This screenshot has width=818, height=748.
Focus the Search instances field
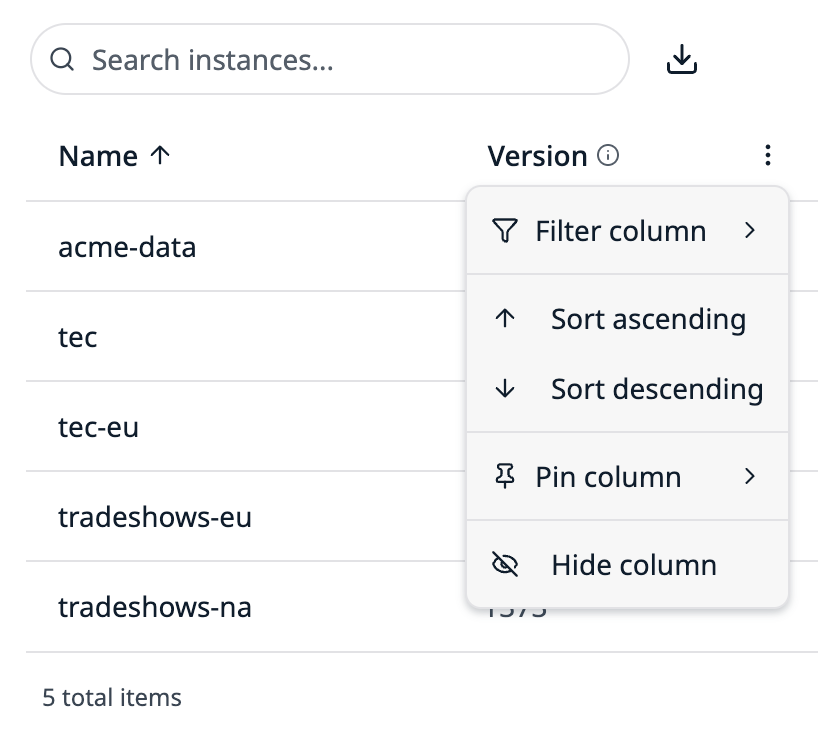[330, 59]
